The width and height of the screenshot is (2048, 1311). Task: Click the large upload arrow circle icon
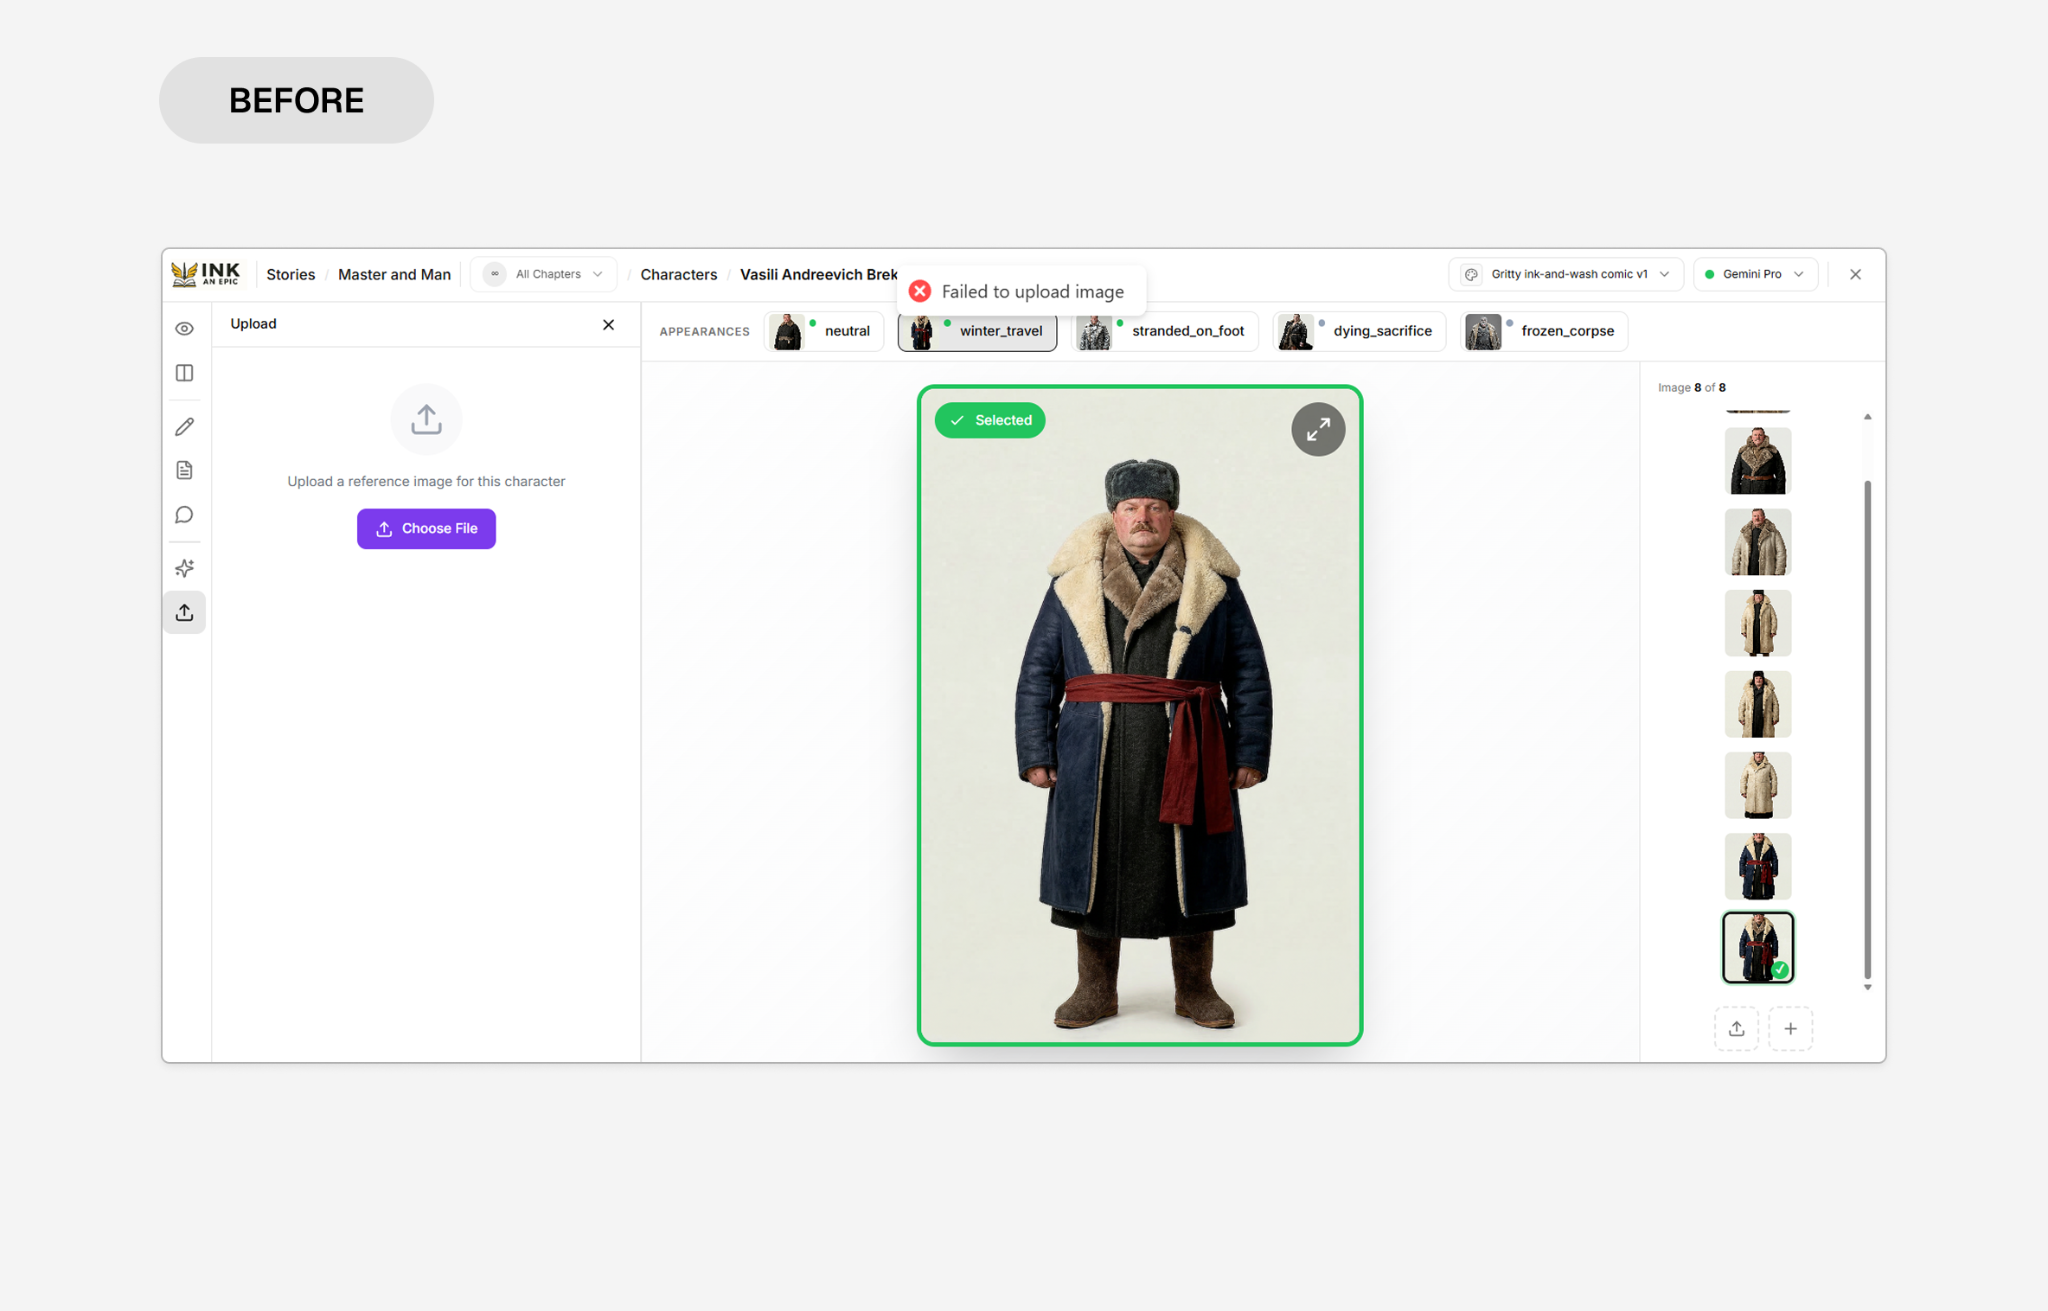(426, 419)
